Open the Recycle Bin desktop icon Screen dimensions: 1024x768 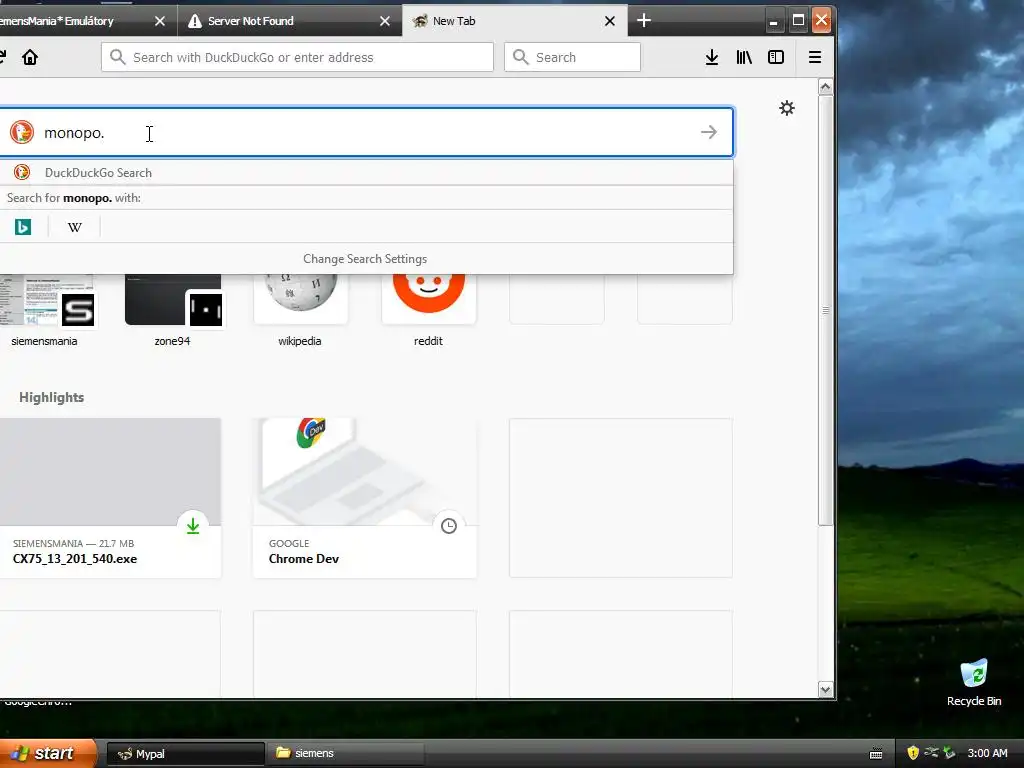coord(974,682)
